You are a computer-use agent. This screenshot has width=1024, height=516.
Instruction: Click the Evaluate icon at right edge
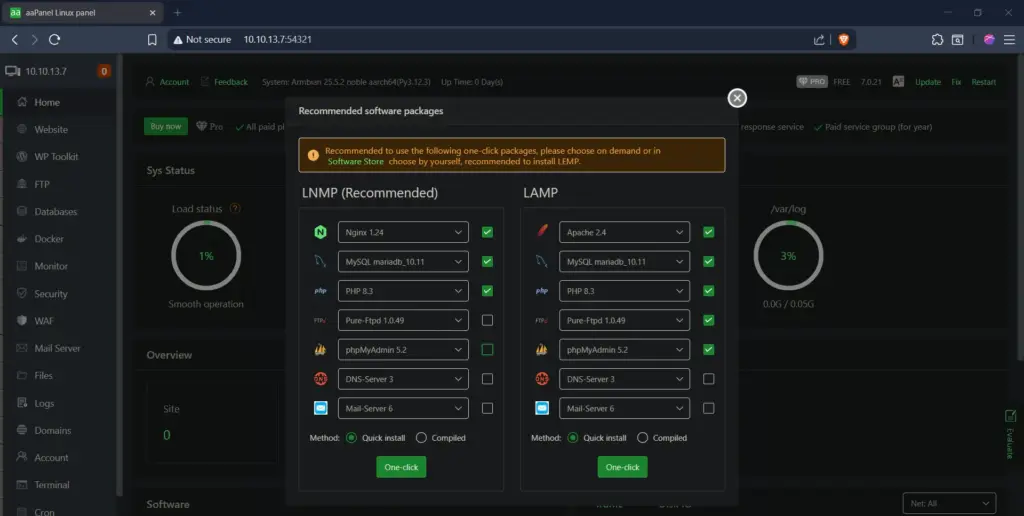pyautogui.click(x=1010, y=416)
